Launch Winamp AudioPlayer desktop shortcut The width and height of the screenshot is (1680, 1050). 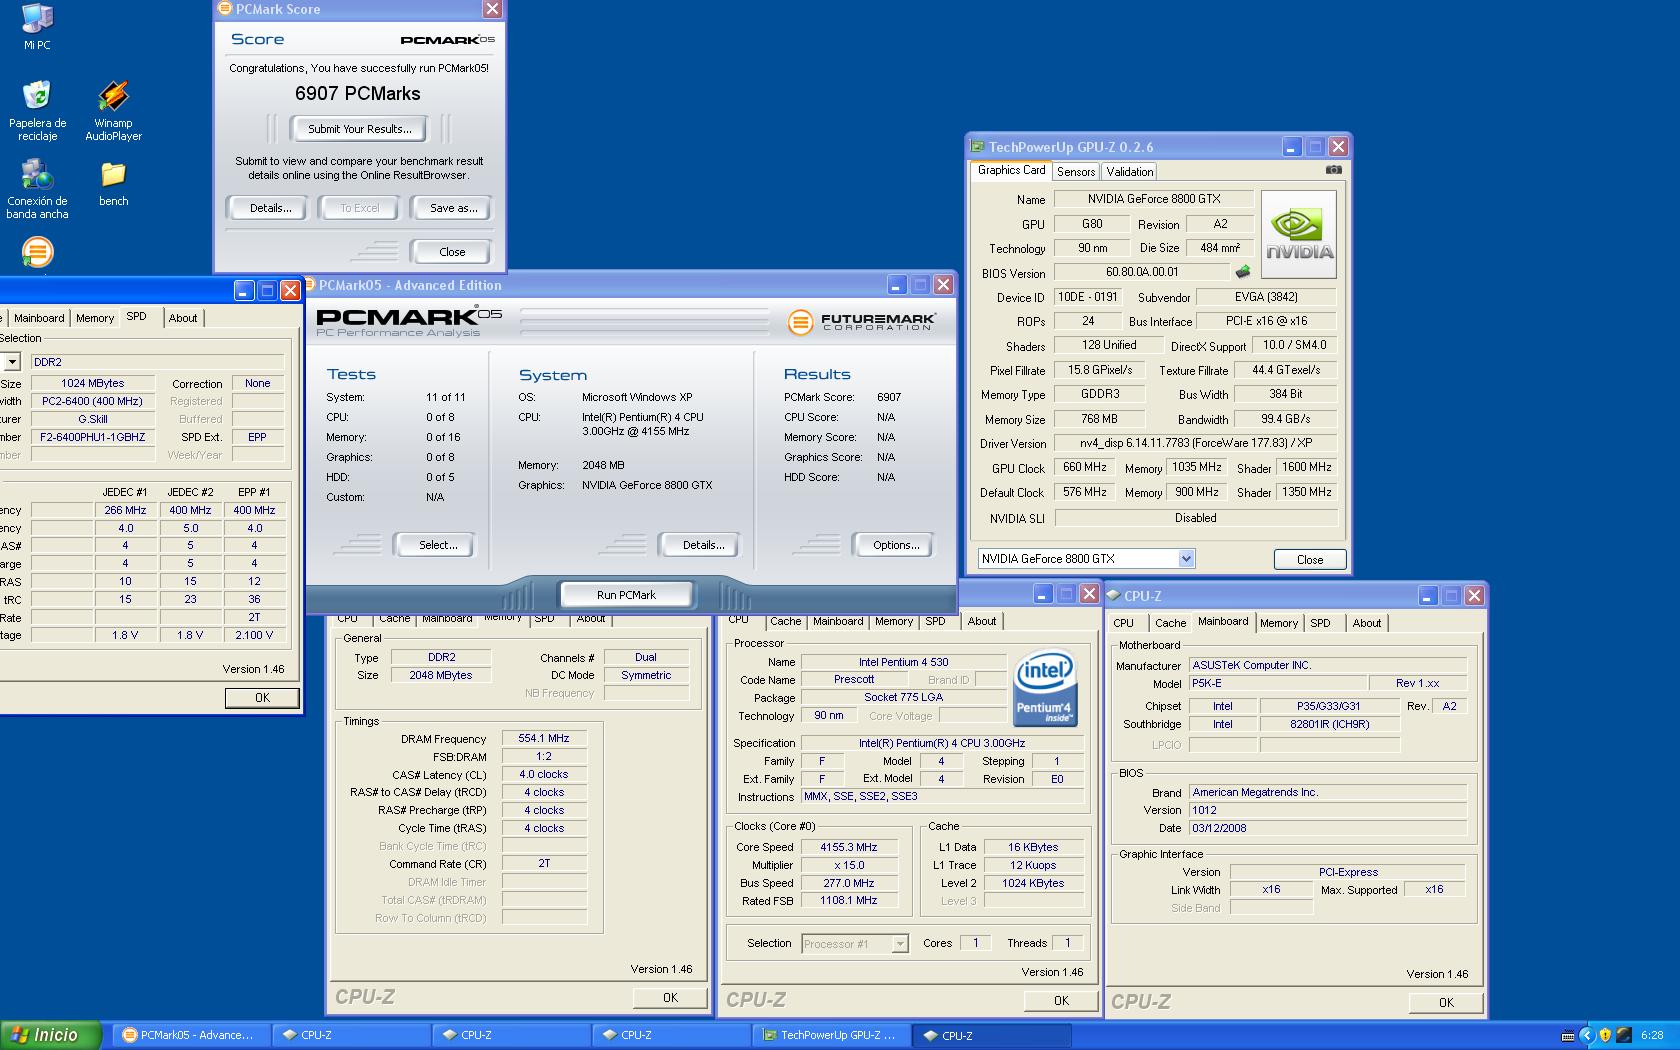pos(113,110)
